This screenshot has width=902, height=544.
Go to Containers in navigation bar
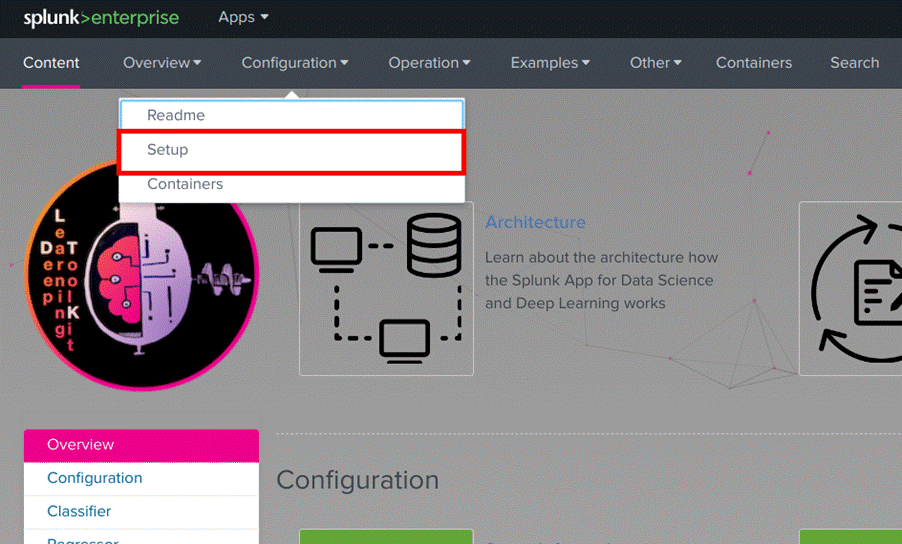[x=753, y=62]
